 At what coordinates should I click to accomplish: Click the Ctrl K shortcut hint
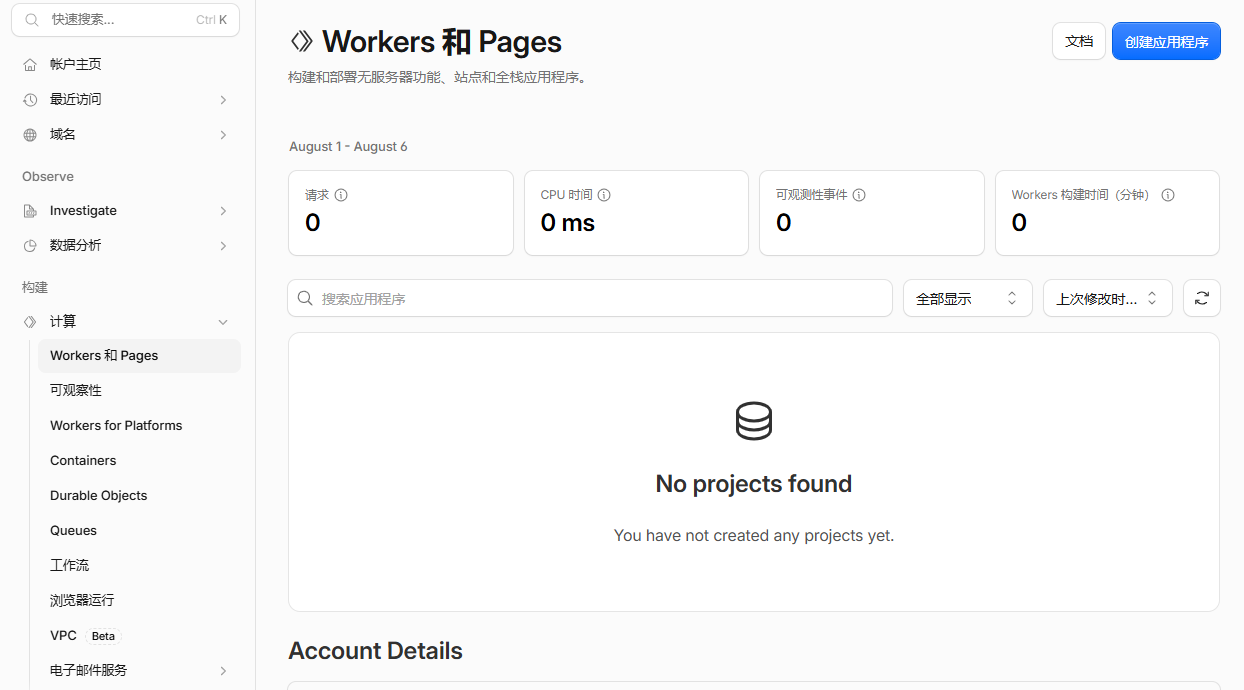(x=211, y=20)
